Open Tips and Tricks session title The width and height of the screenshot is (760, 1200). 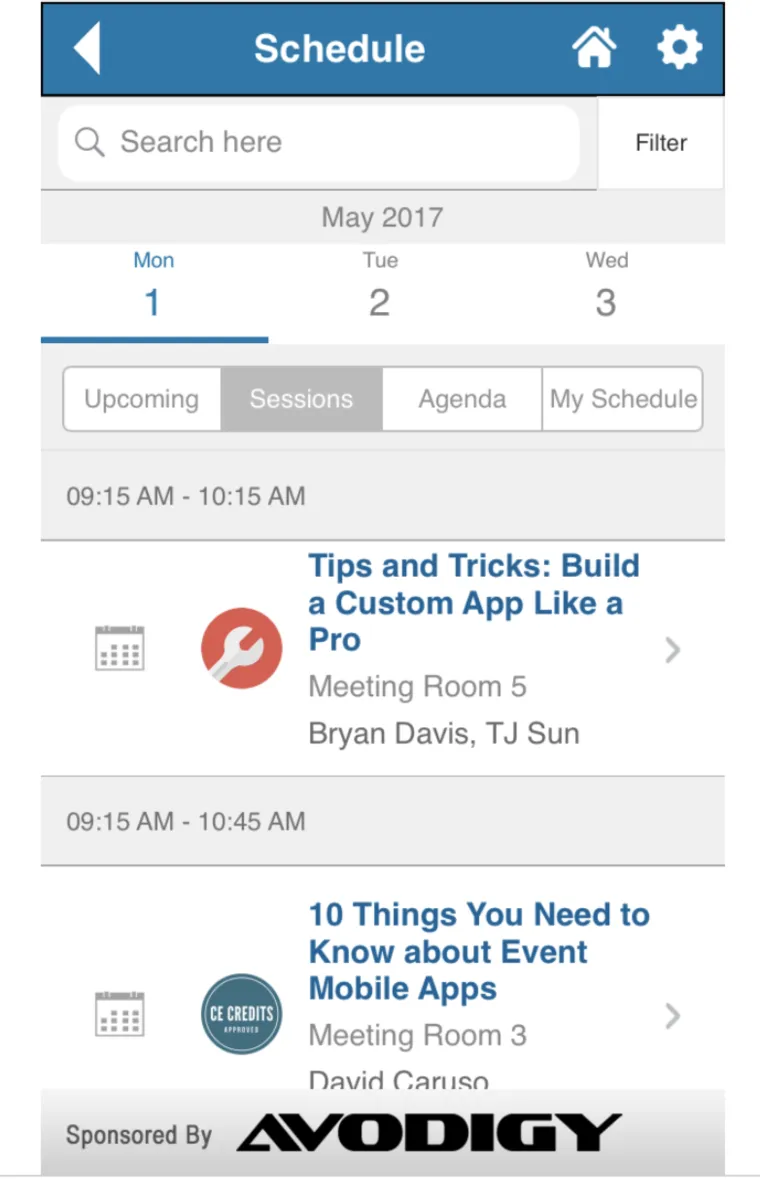472,602
